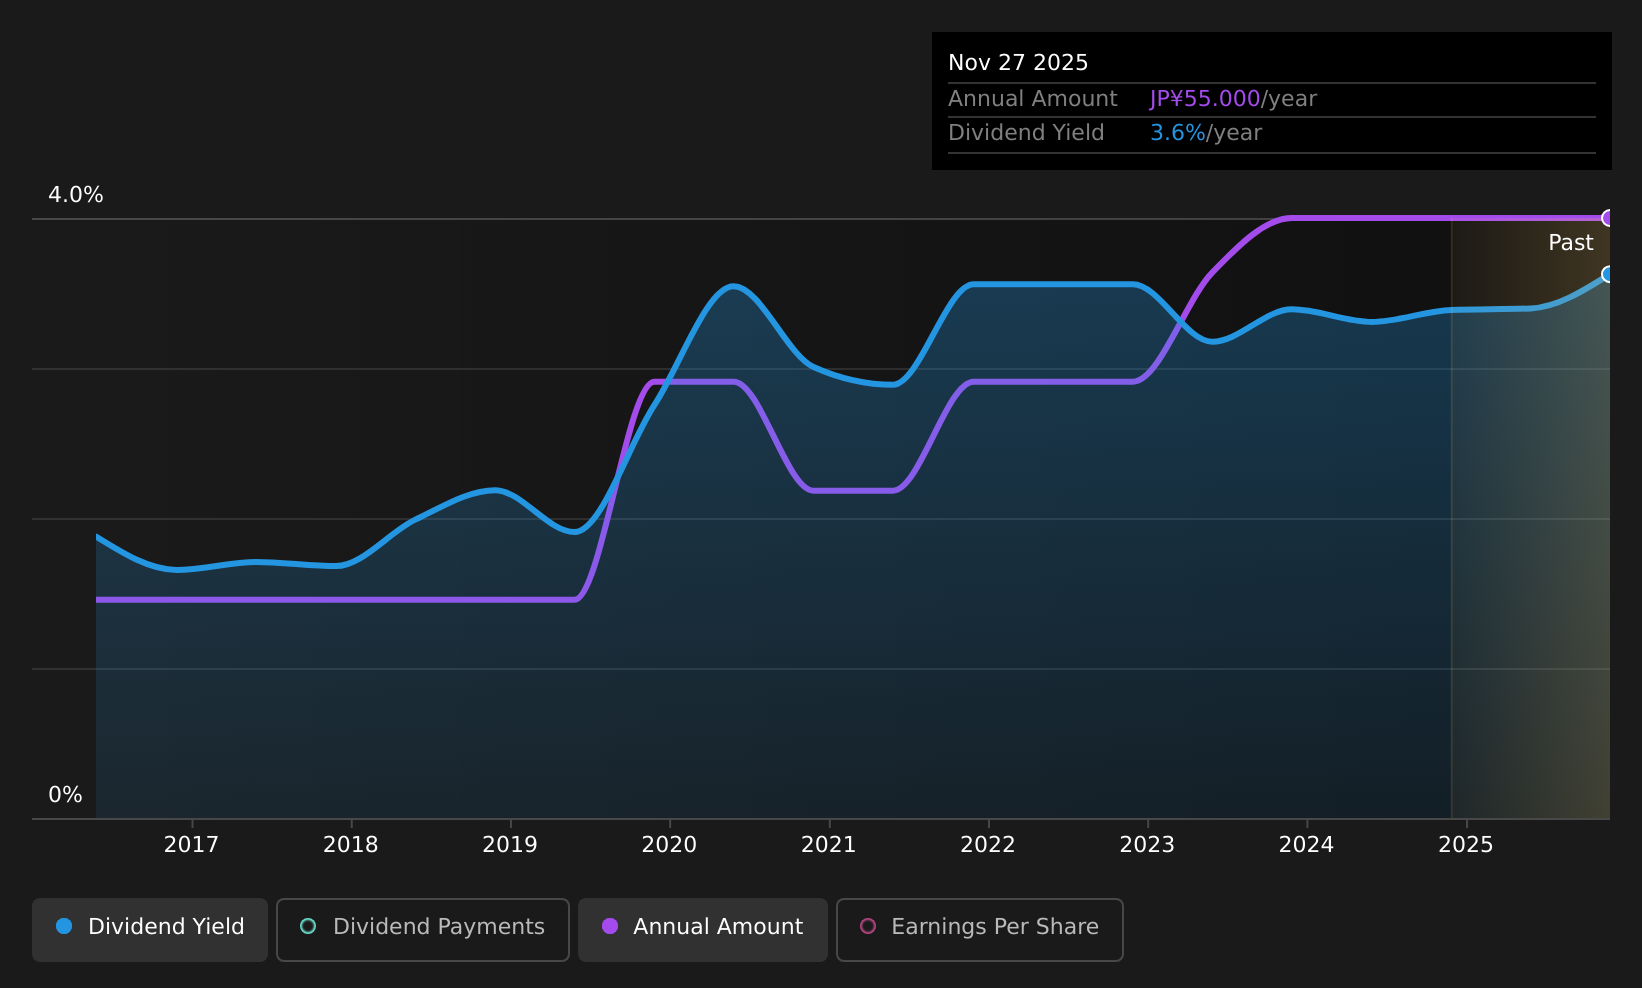Click the 'Dividend Yield' tooltip row label
Image resolution: width=1642 pixels, height=988 pixels.
[x=1026, y=133]
